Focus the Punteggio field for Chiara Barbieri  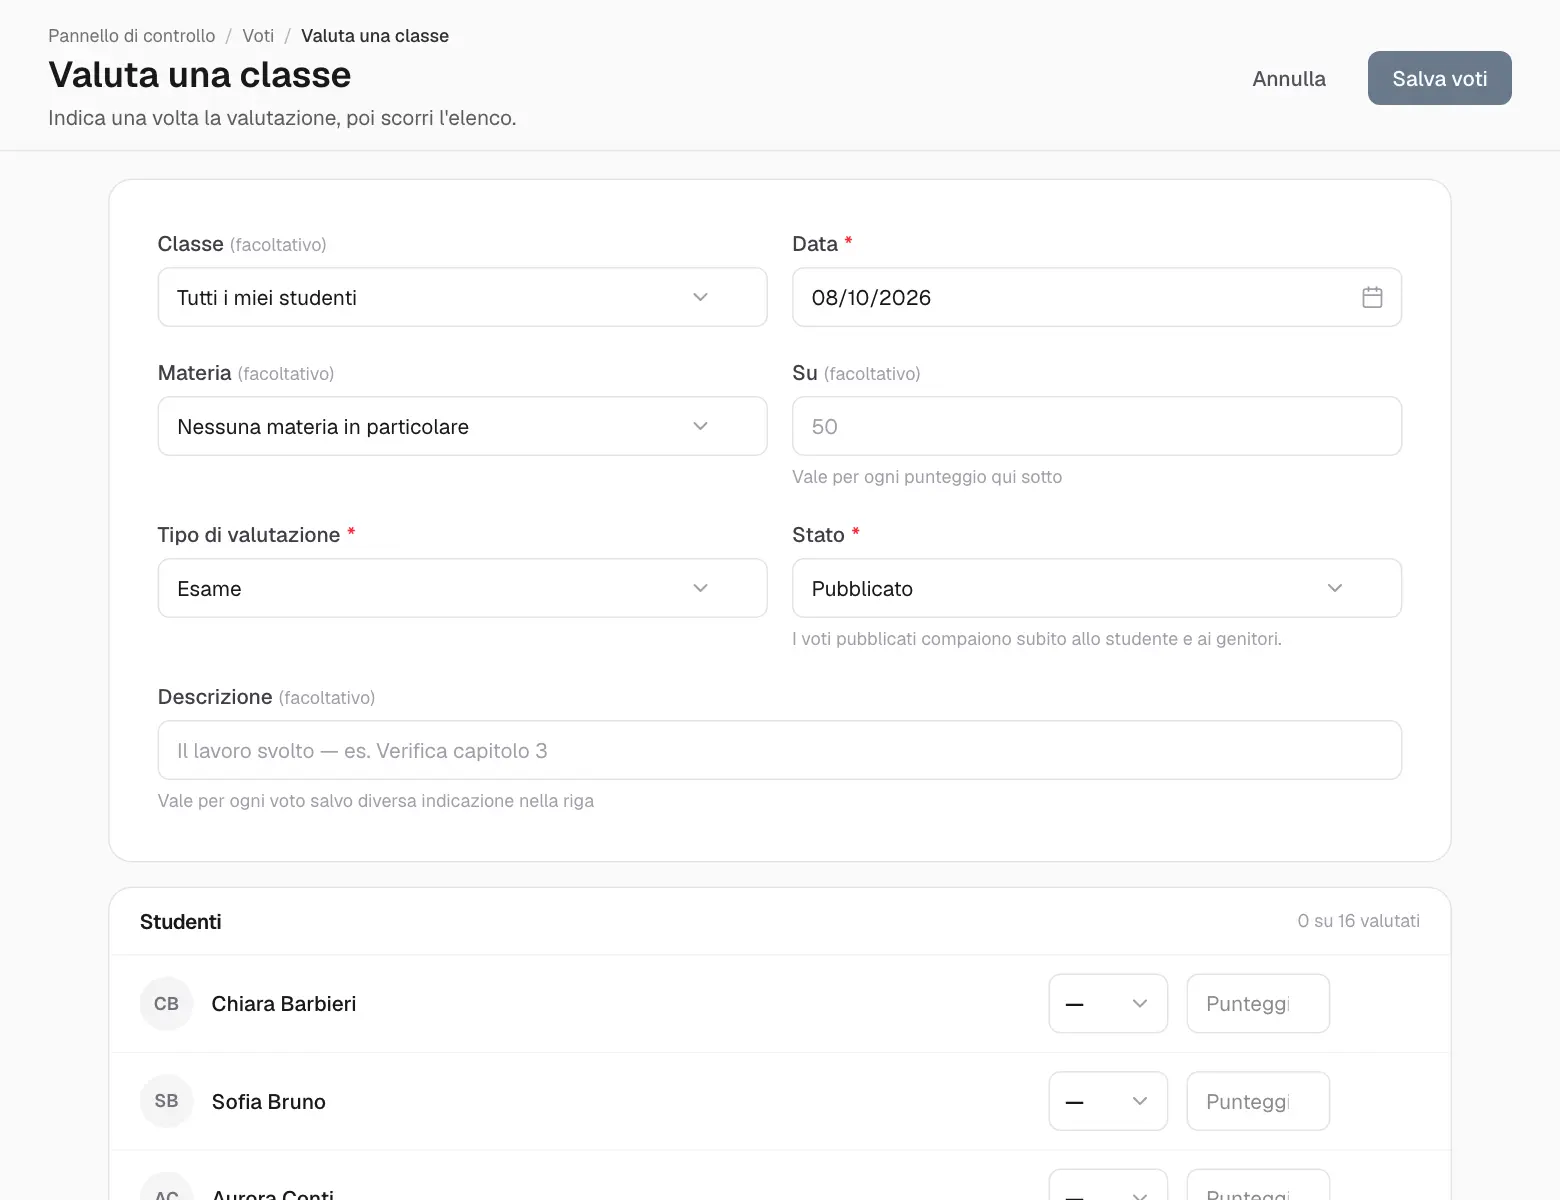pos(1258,1003)
